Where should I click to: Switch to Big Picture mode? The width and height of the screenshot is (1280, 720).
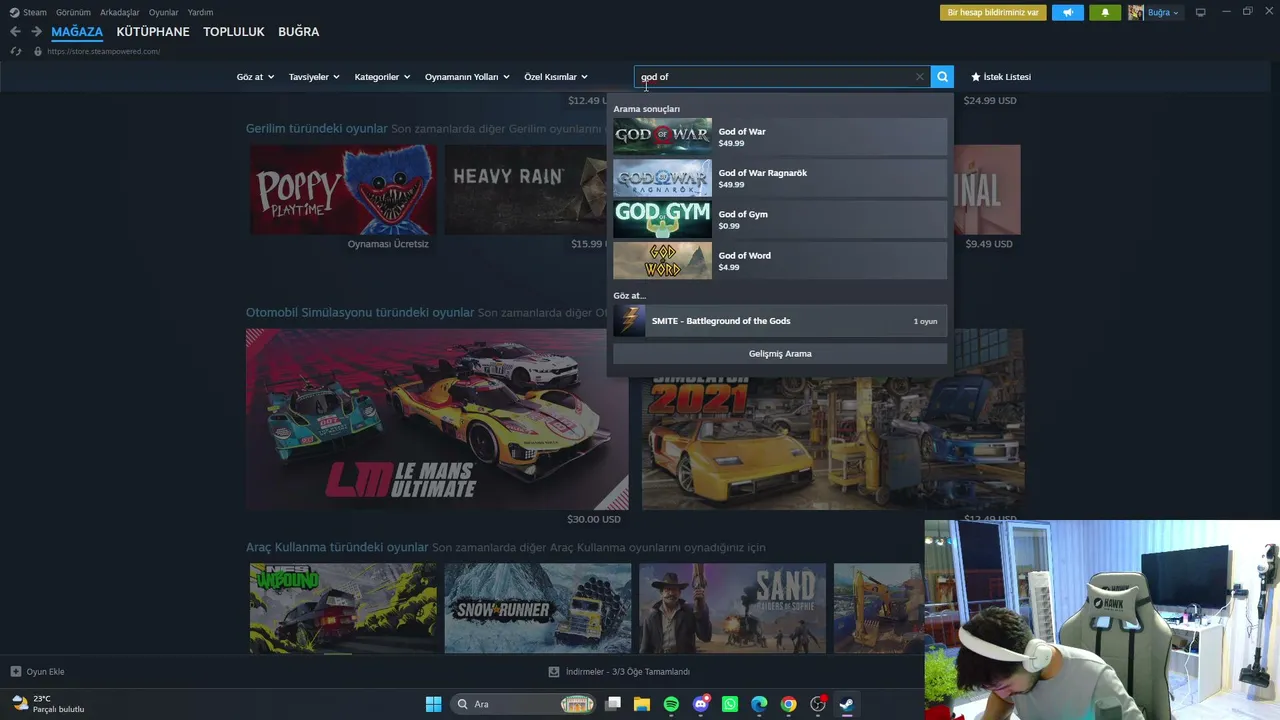pyautogui.click(x=1201, y=13)
